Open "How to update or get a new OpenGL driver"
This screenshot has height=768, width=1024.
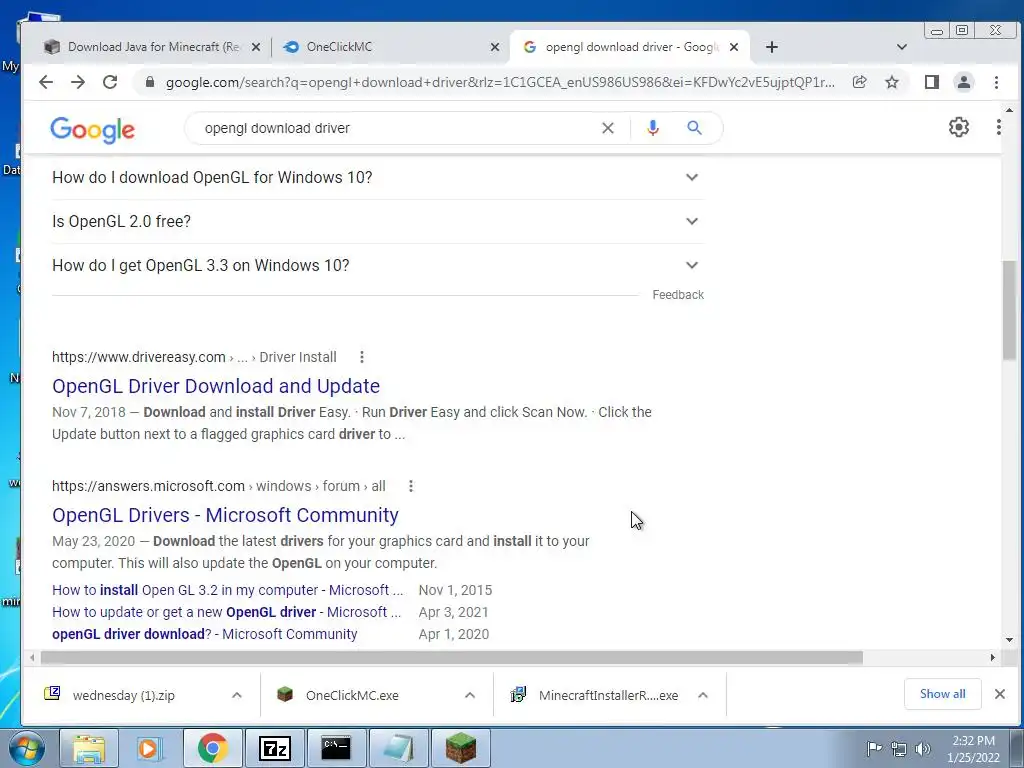pos(227,613)
